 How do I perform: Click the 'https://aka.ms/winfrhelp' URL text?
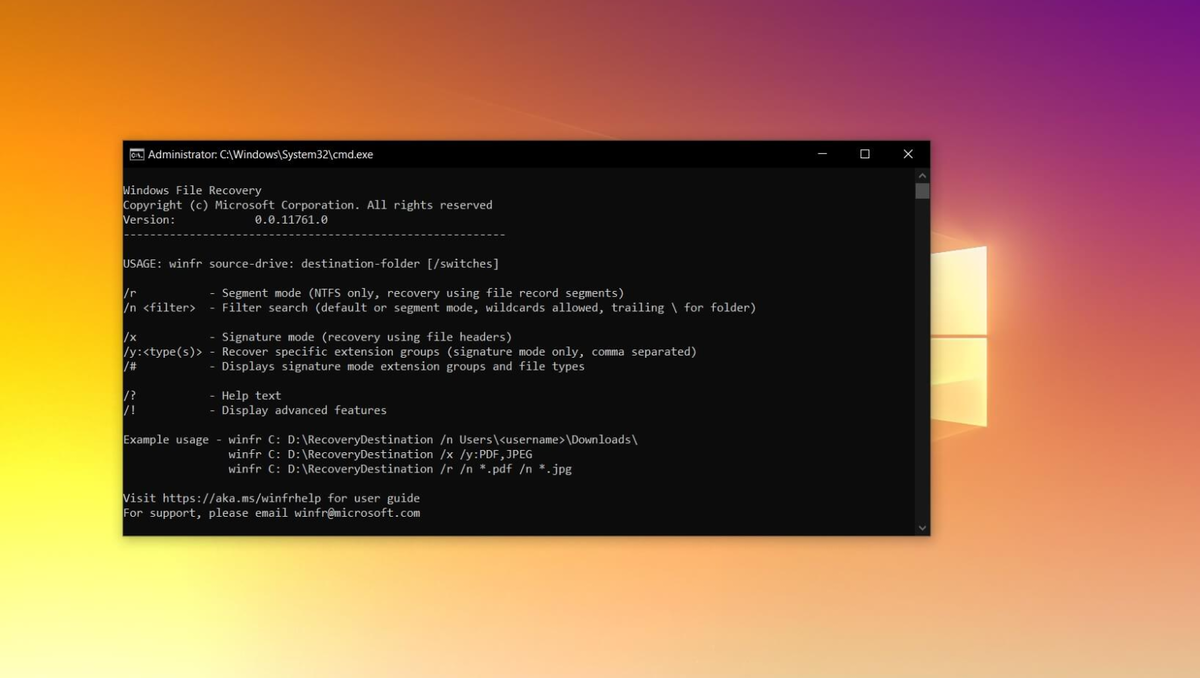[241, 498]
